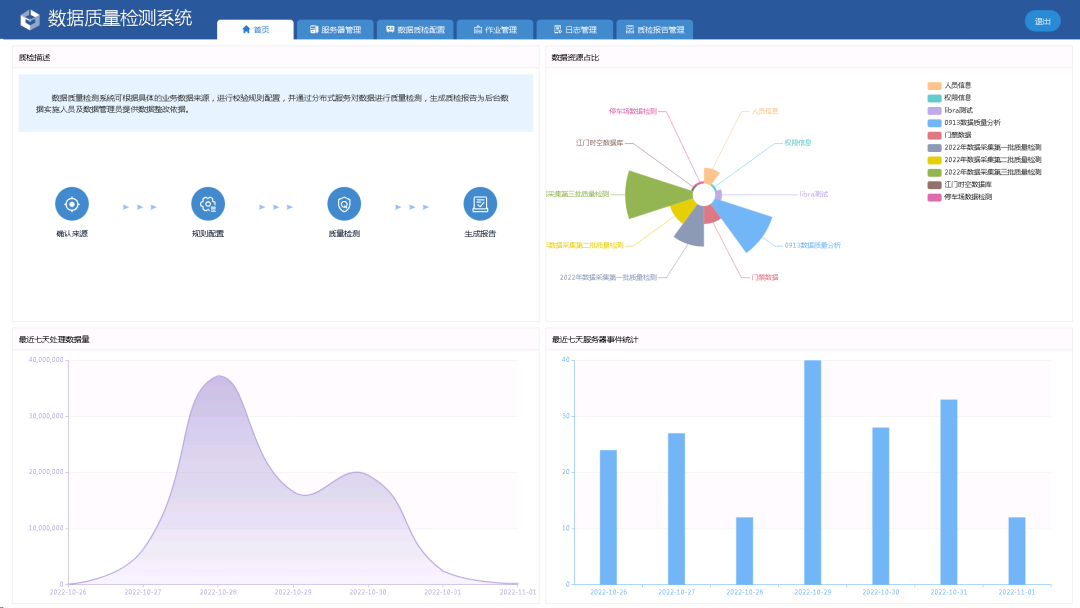The height and width of the screenshot is (608, 1080).
Task: Toggle 停车场数据检测 legend item
Action: tap(968, 197)
